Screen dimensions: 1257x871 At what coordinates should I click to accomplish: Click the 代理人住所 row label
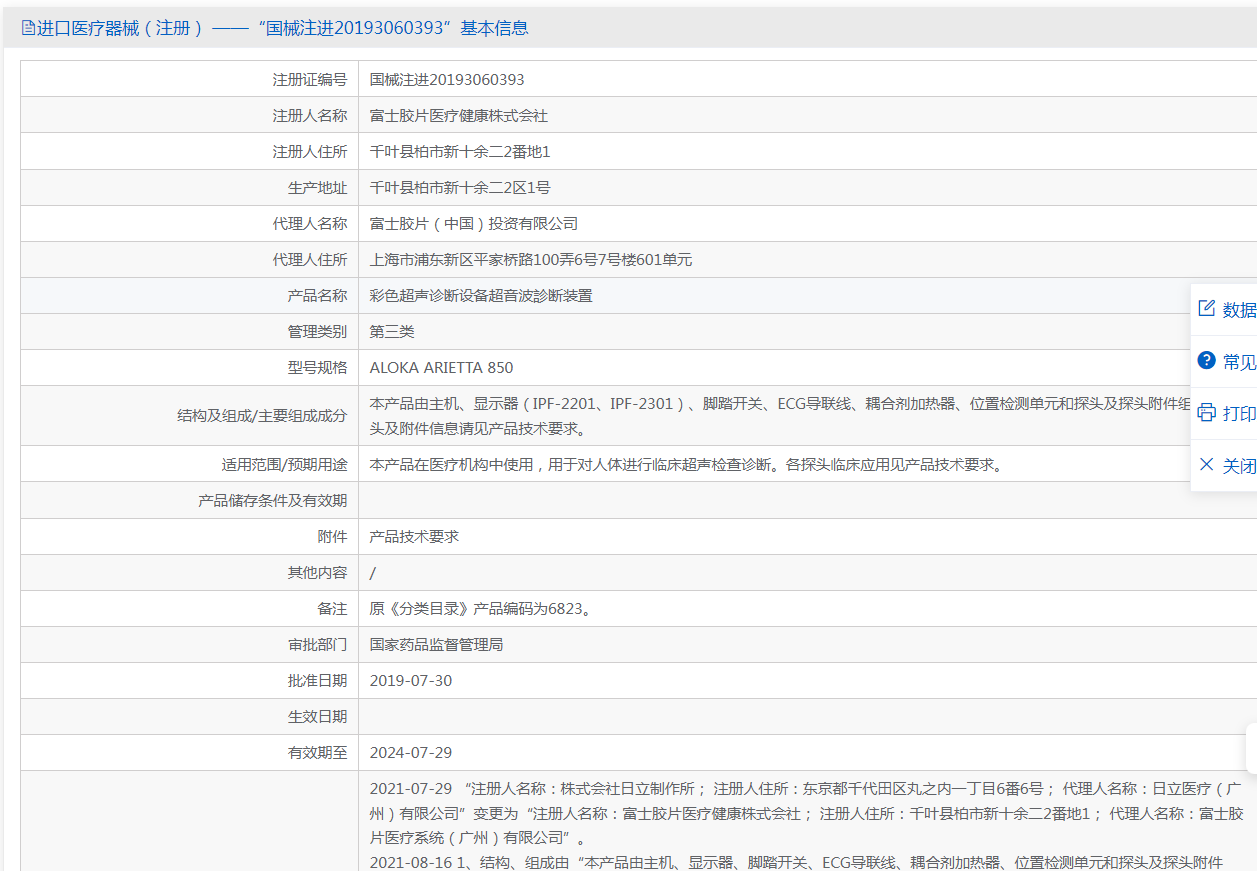310,260
